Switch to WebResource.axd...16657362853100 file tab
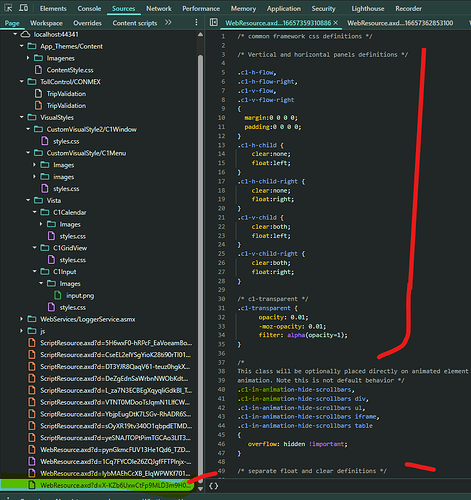 pos(400,23)
